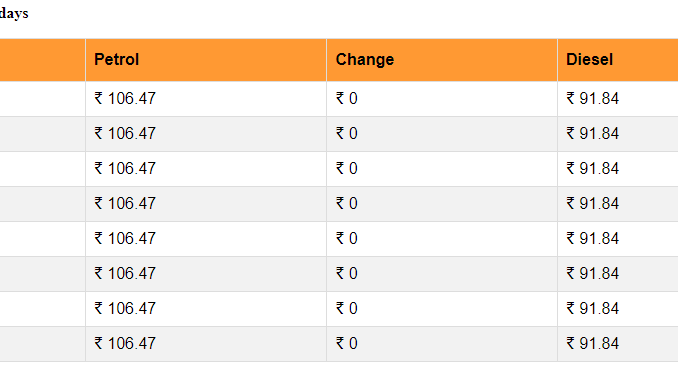Click last row diesel price ₹ 91.84

tap(593, 344)
